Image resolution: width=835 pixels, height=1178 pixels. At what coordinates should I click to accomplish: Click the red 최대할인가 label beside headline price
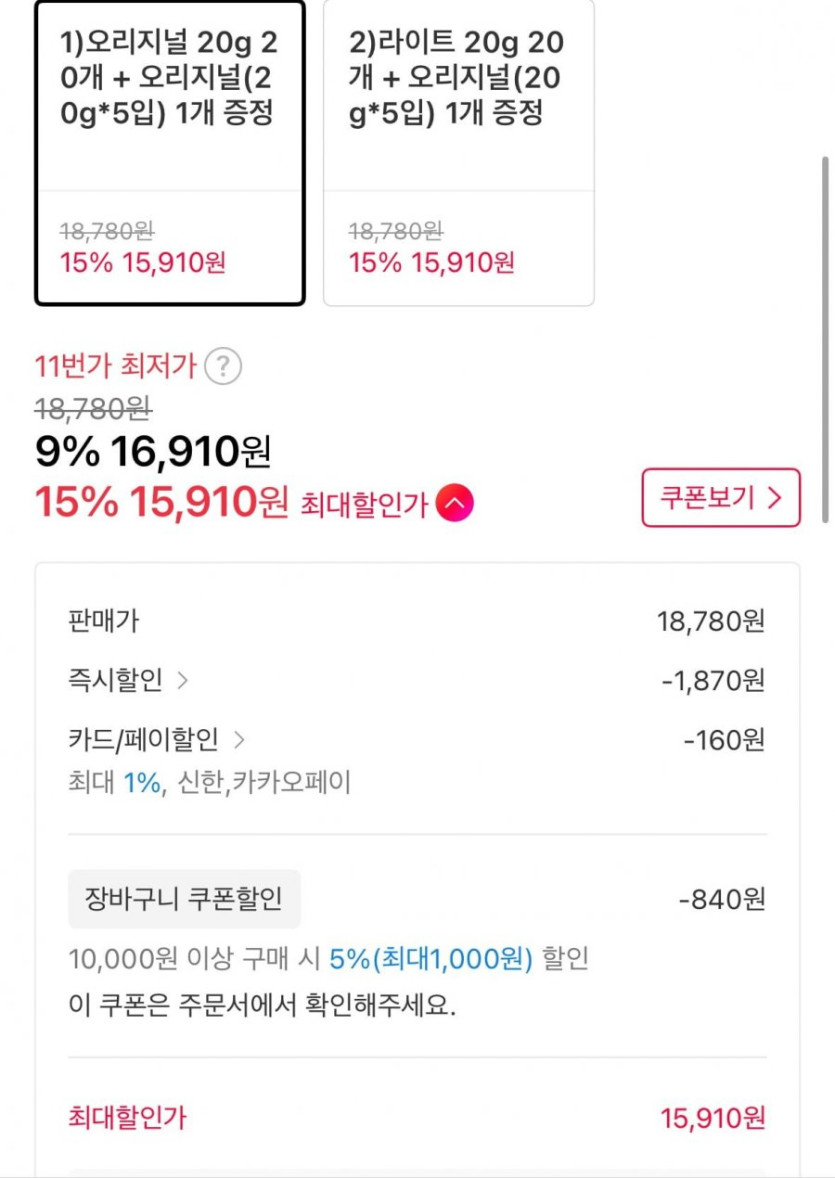coord(364,505)
